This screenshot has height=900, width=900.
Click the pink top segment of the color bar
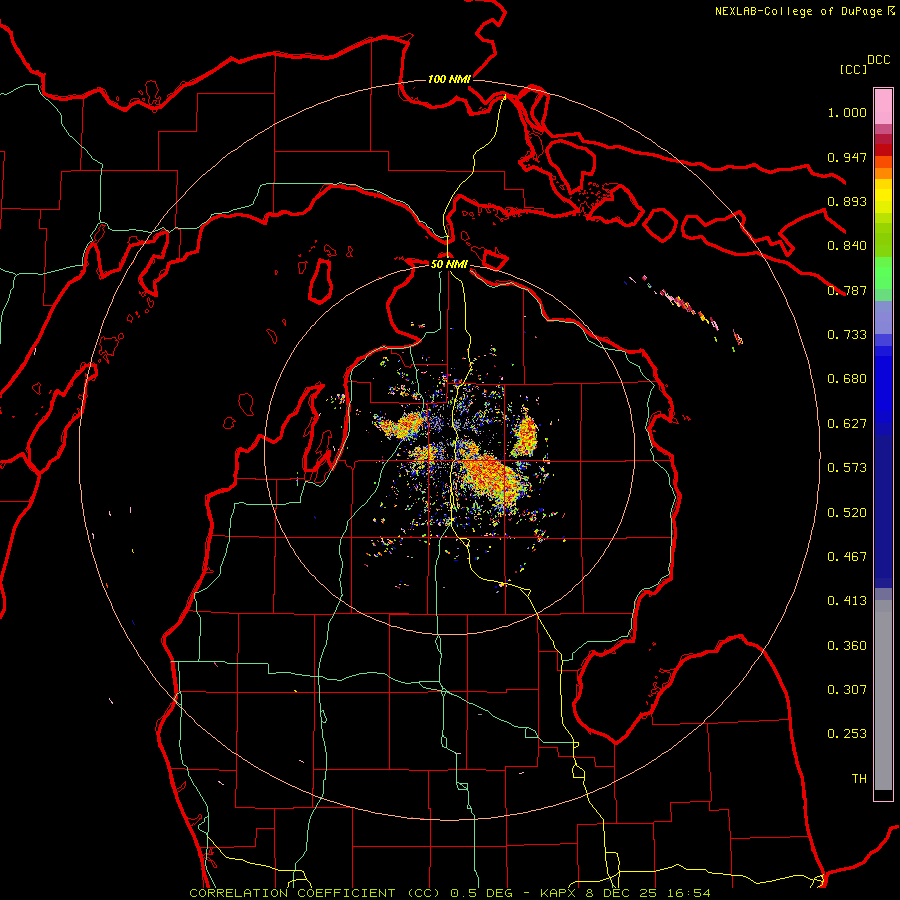(x=883, y=107)
